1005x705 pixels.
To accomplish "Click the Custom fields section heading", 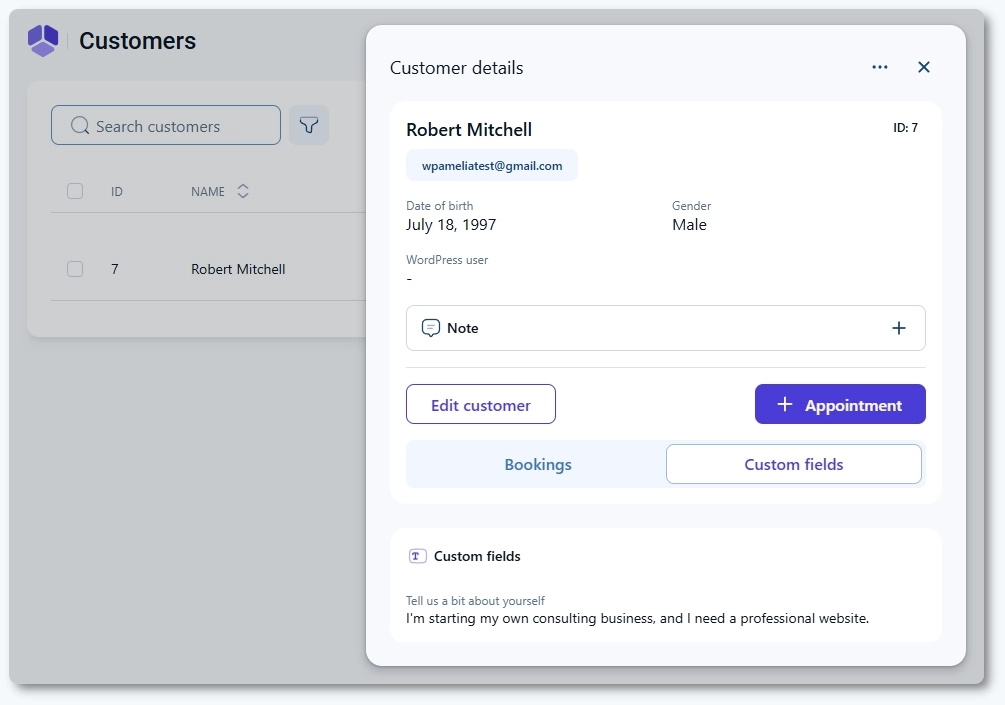I will click(477, 556).
